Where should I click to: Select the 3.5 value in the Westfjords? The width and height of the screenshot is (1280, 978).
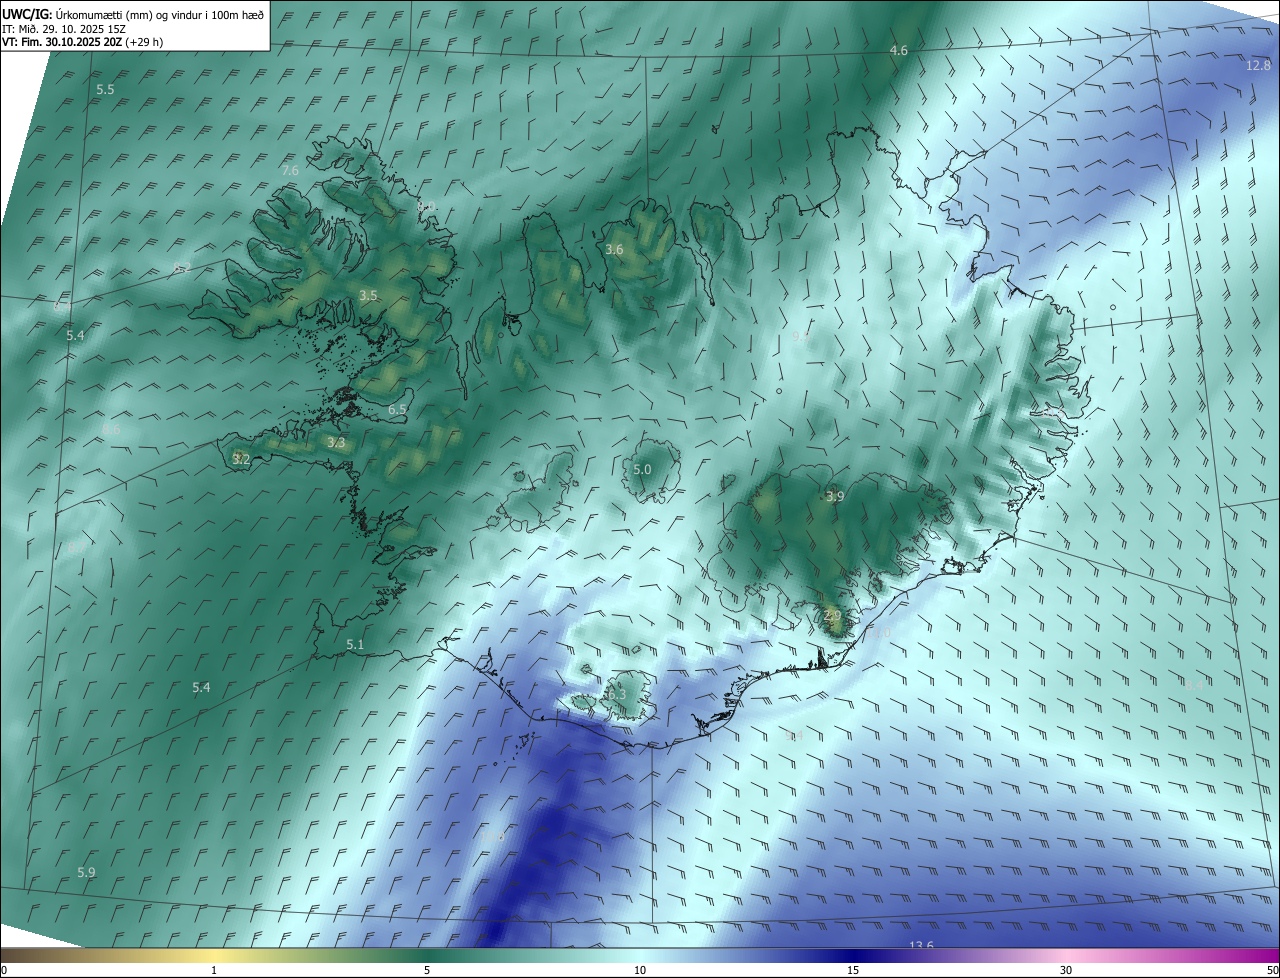pyautogui.click(x=368, y=296)
